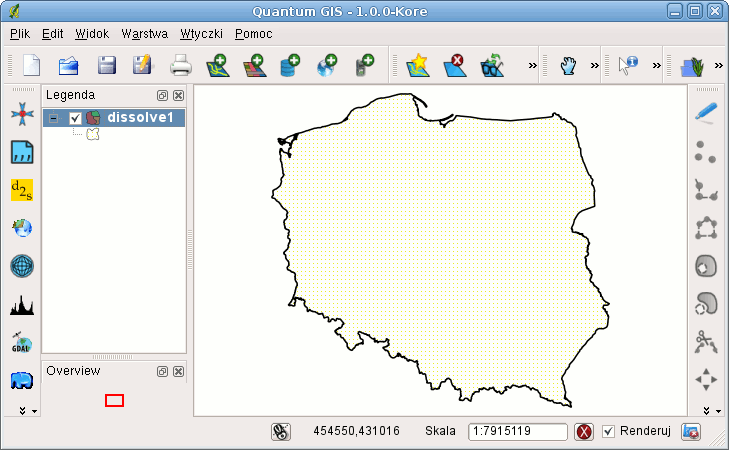
Task: Toggle visibility of dissolve1 layer checkbox
Action: pyautogui.click(x=75, y=118)
